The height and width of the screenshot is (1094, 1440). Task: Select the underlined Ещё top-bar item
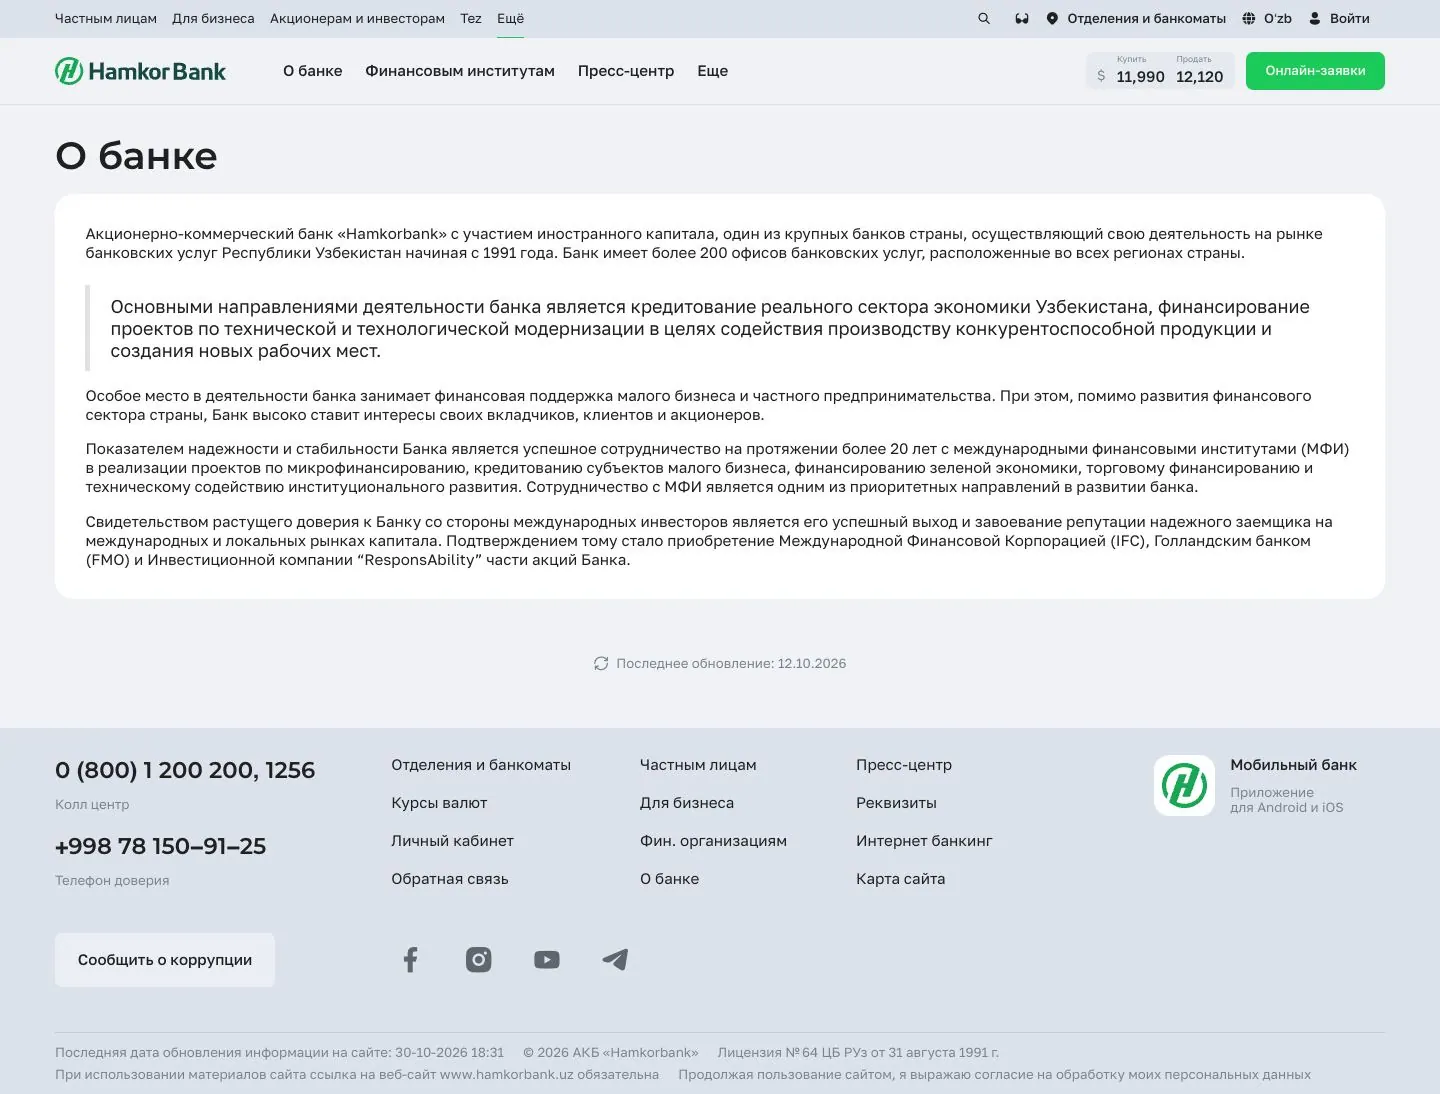tap(510, 18)
